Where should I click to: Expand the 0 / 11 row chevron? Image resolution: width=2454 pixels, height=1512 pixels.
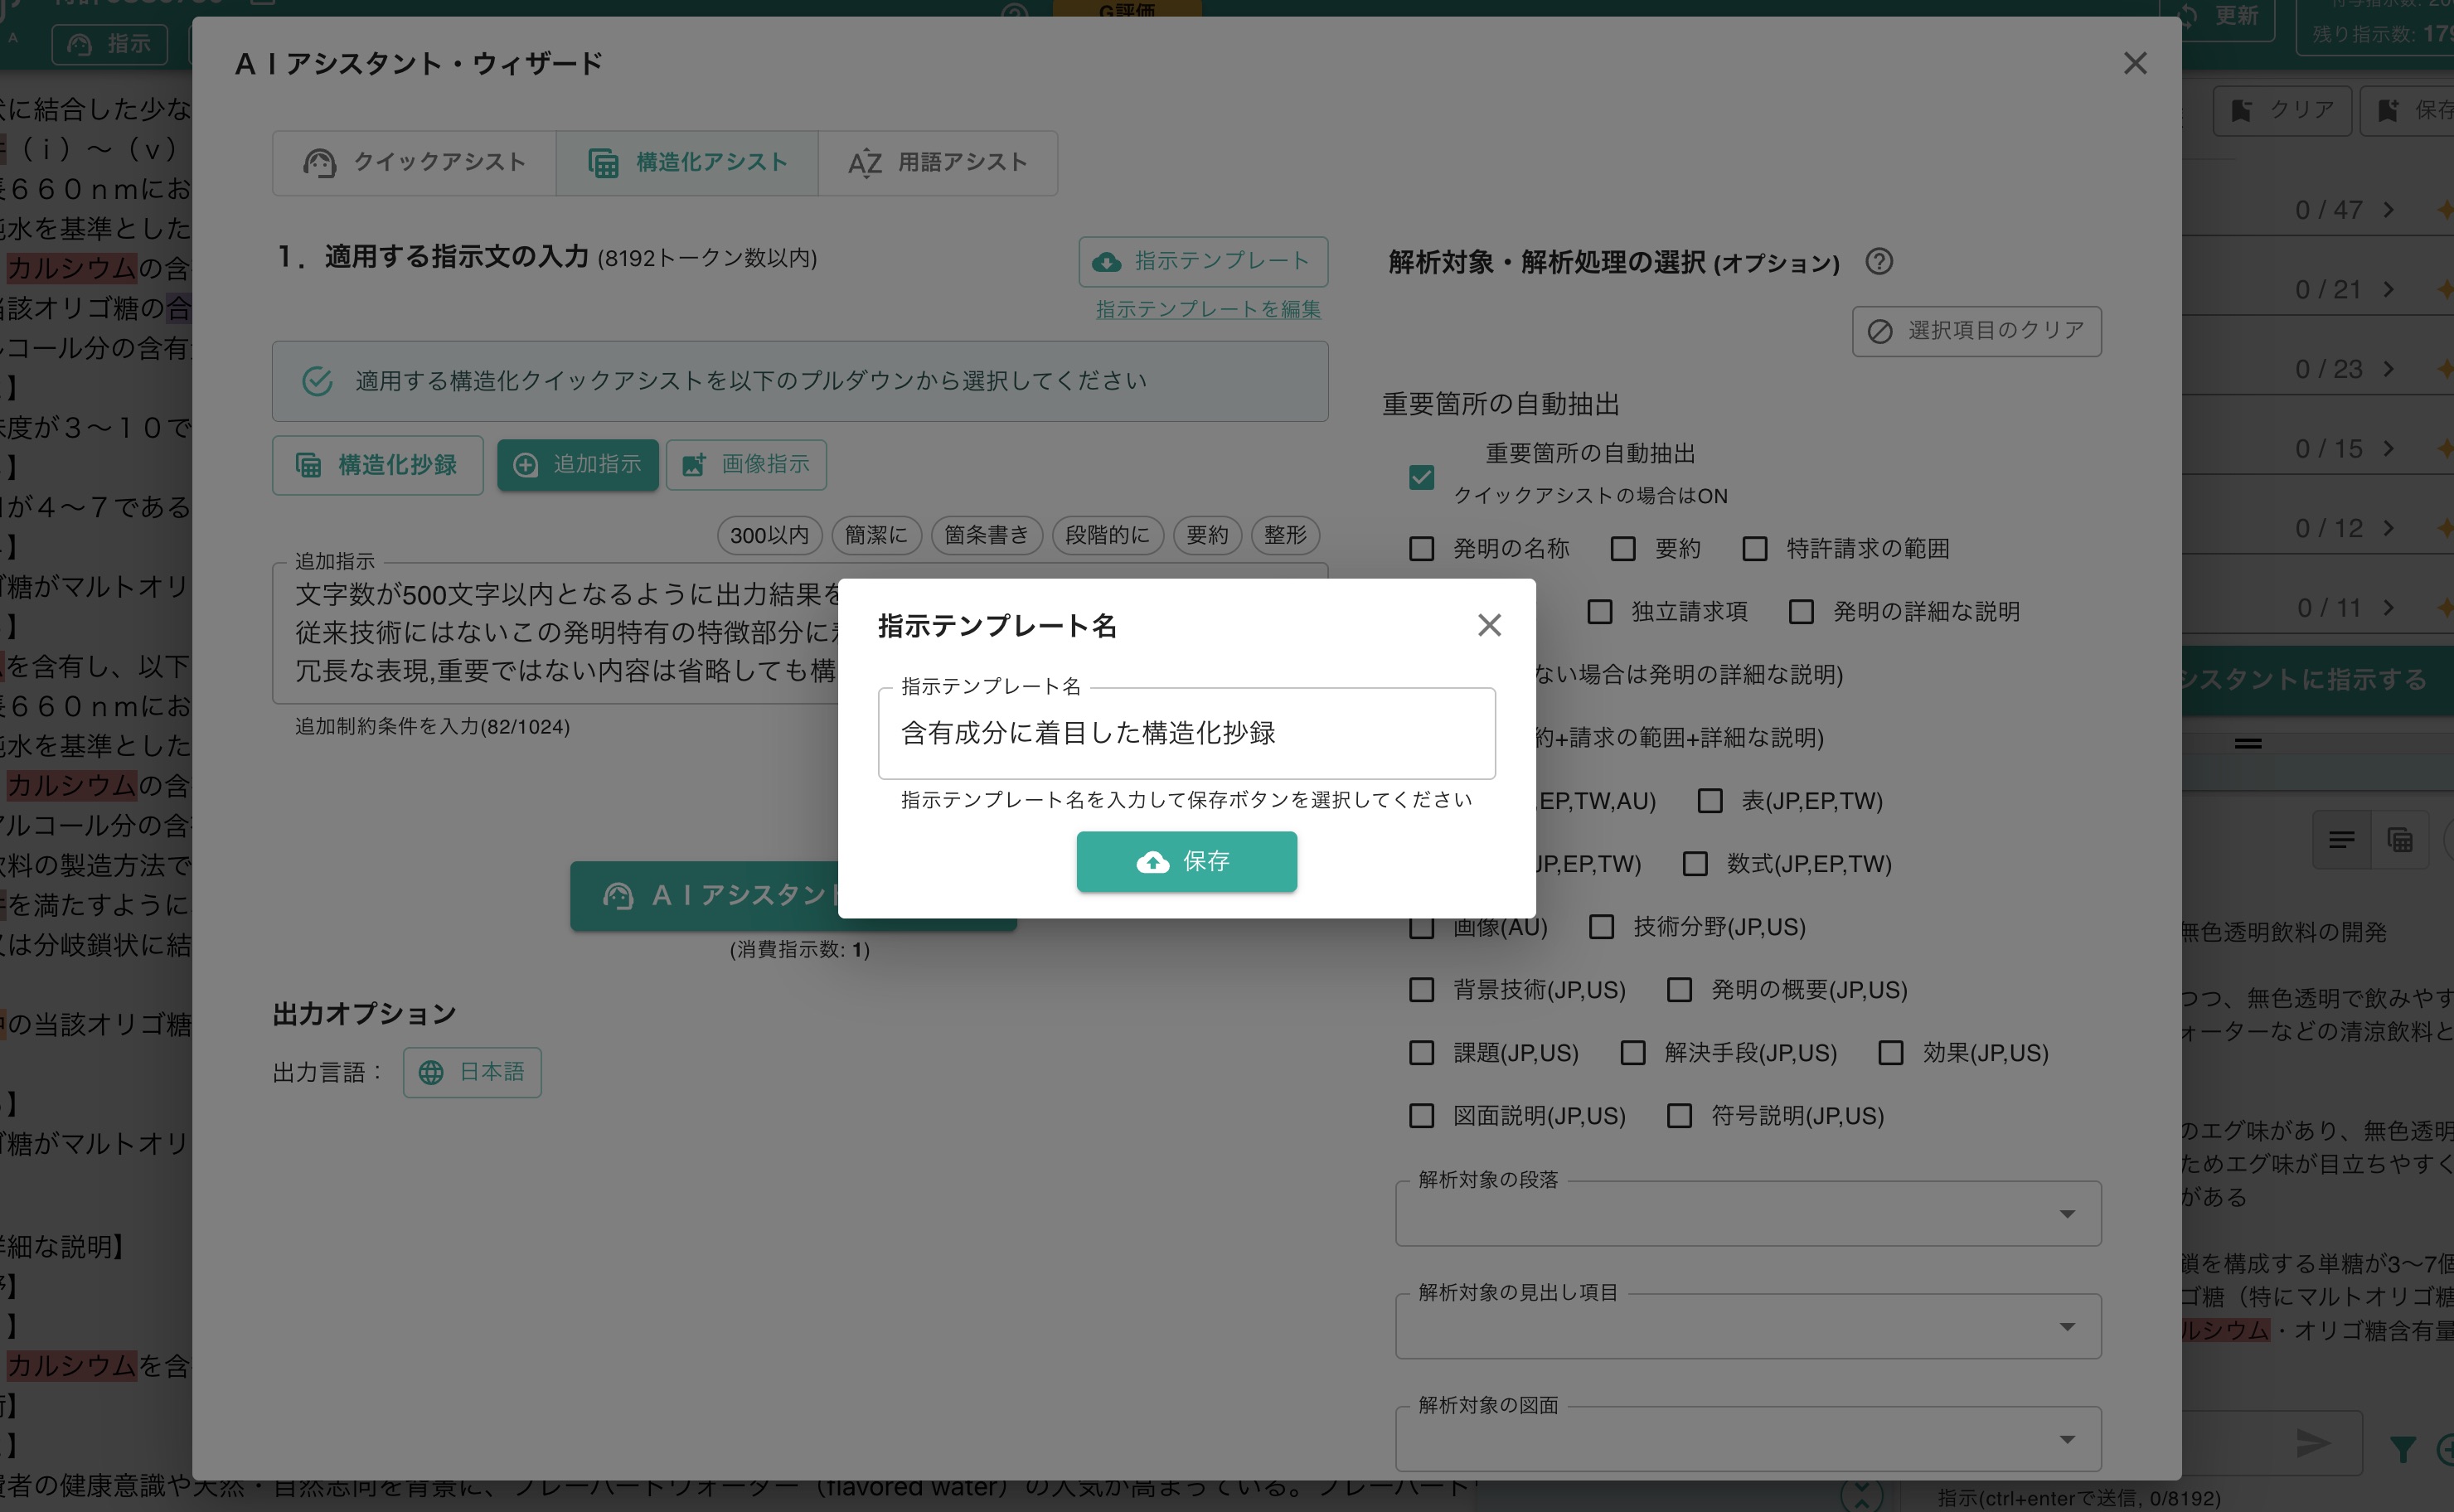pos(2389,608)
